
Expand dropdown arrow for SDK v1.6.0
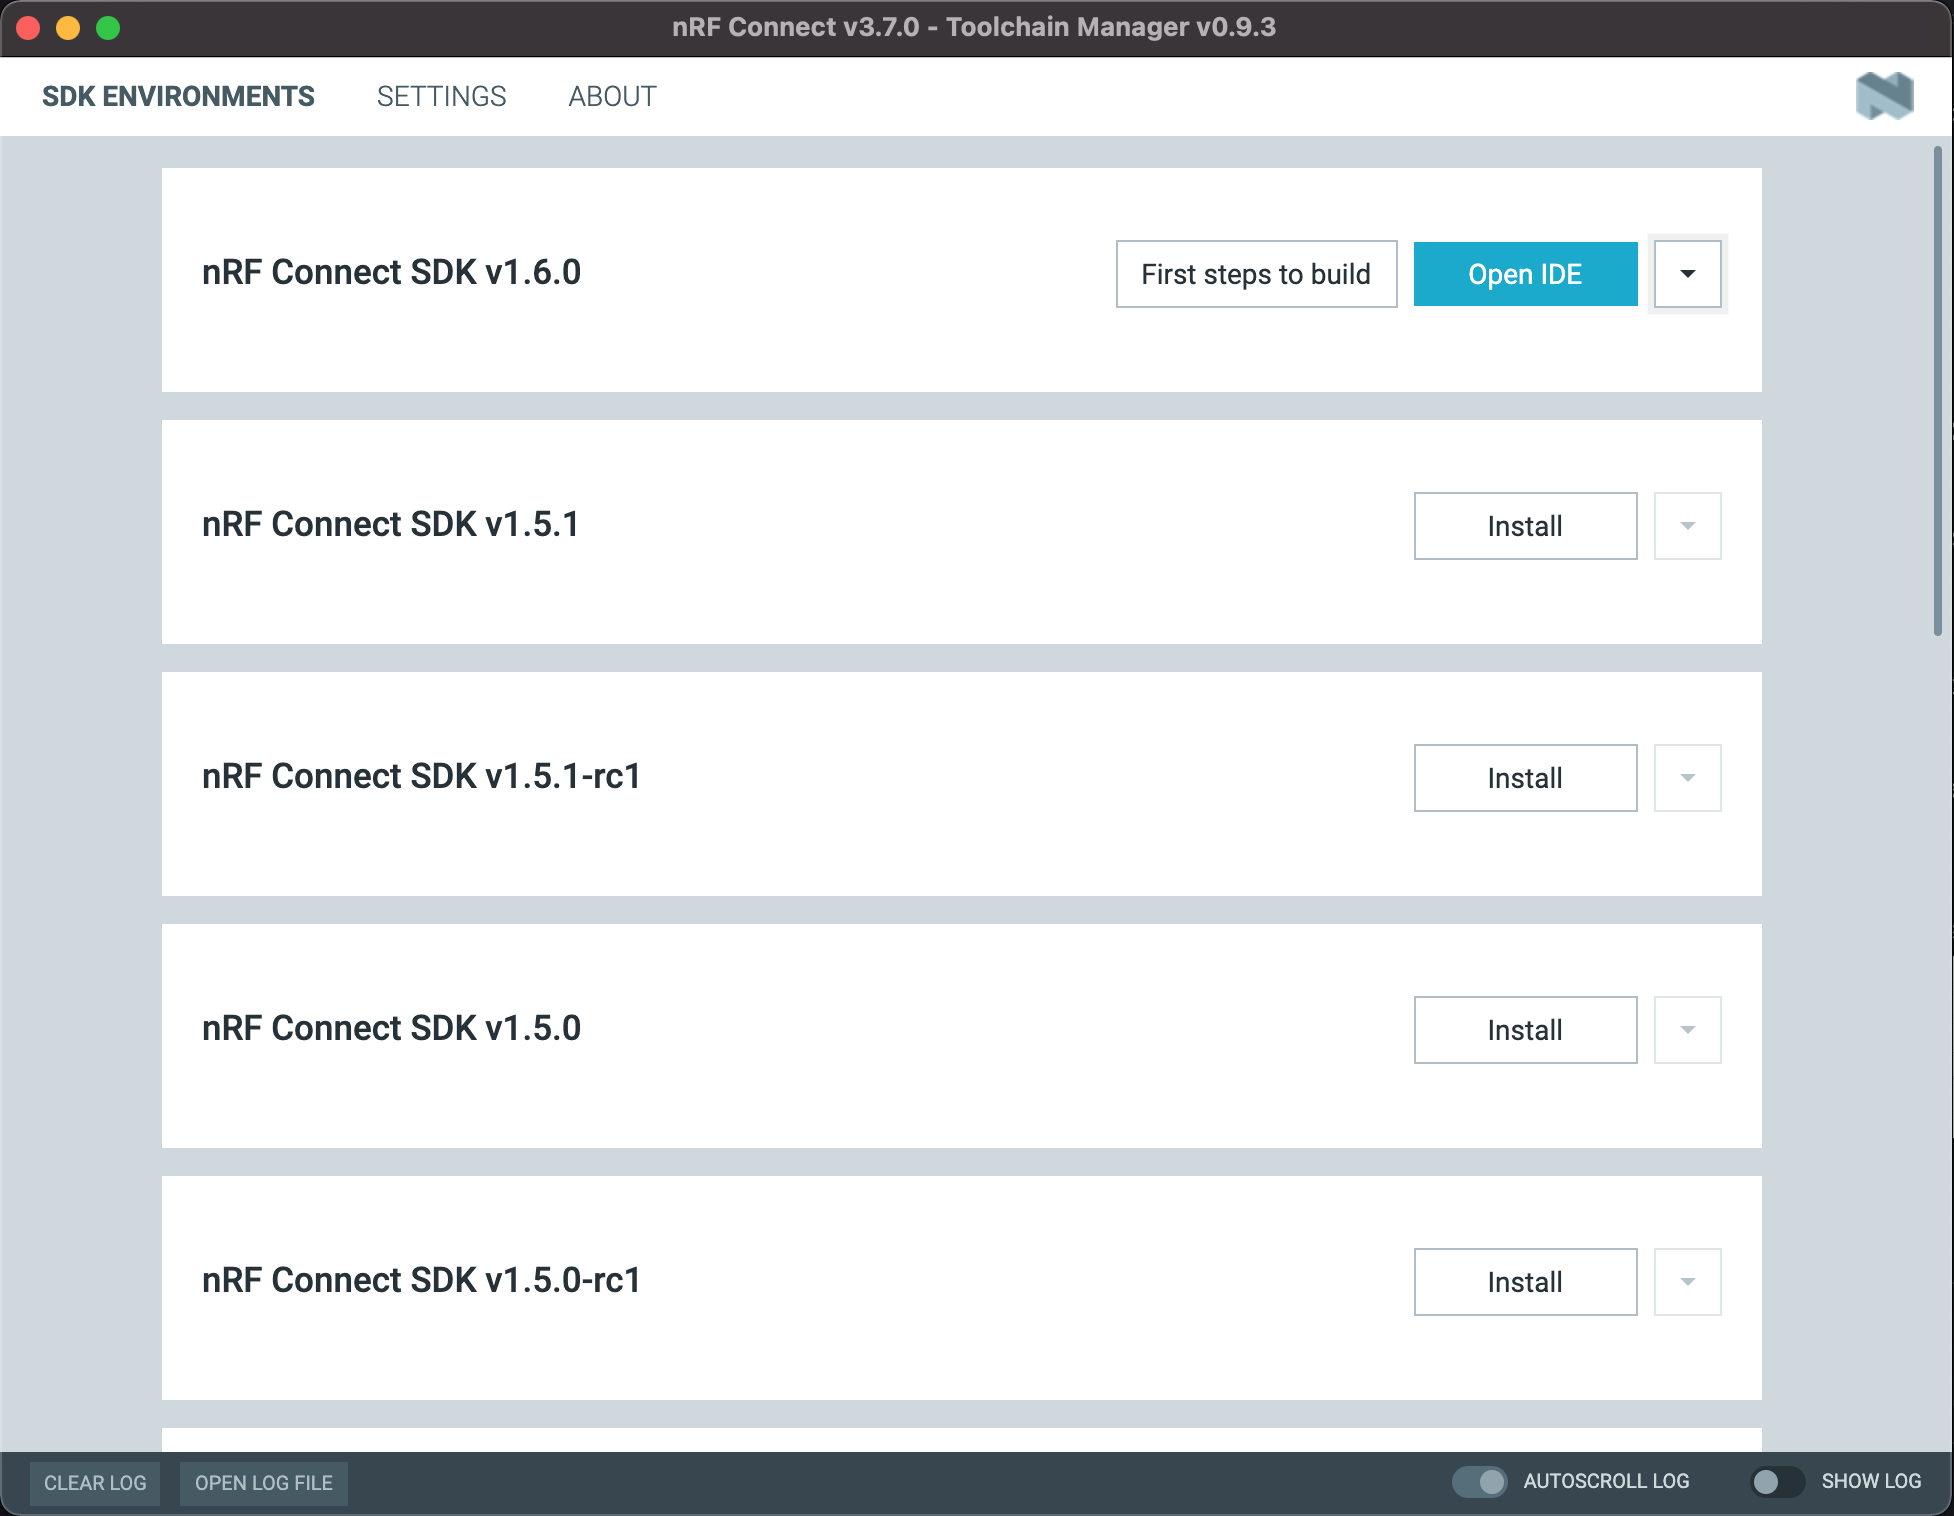1687,274
